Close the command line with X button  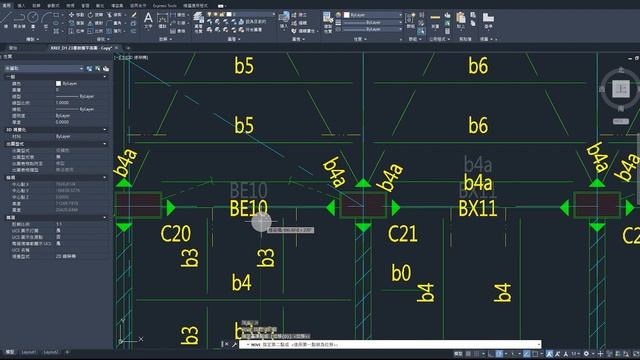227,344
